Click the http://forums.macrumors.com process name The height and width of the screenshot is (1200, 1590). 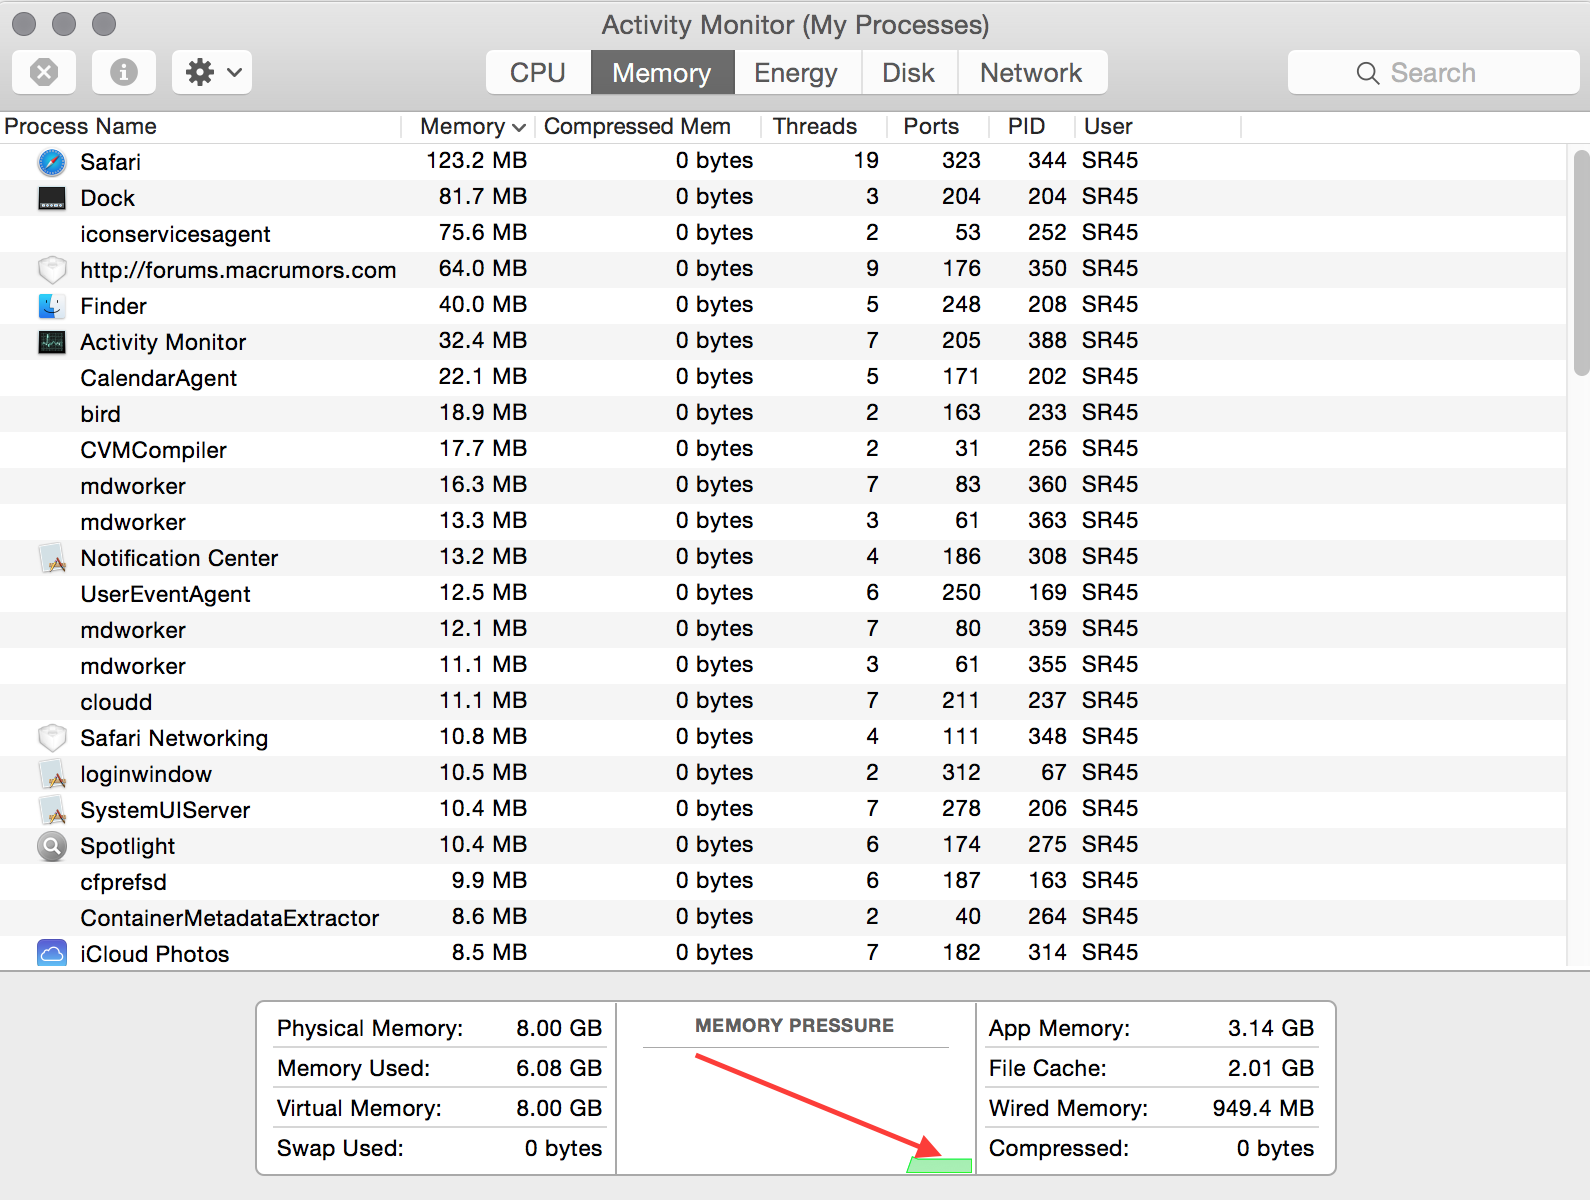(x=238, y=270)
